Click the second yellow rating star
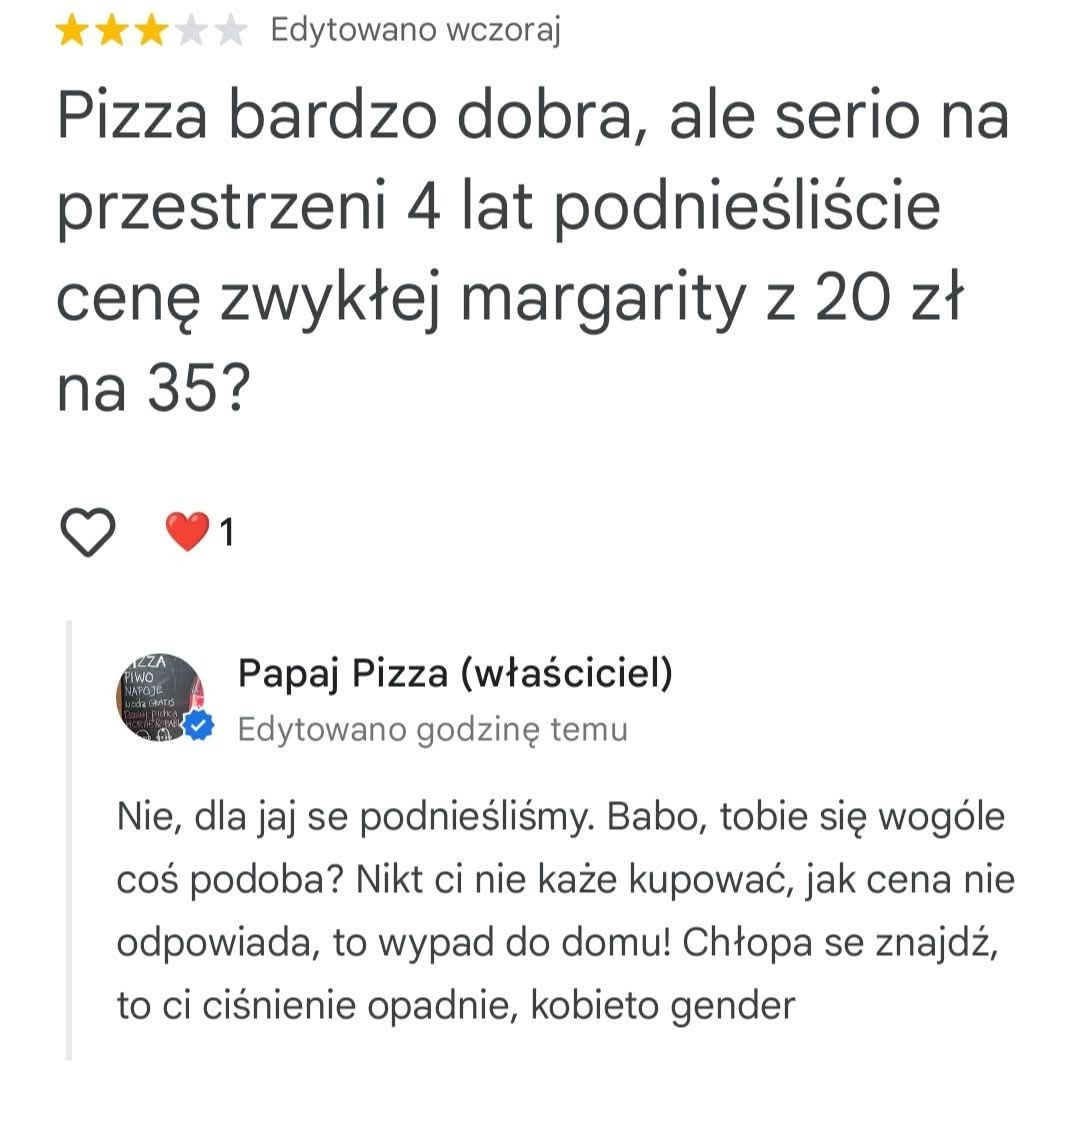 tap(112, 31)
